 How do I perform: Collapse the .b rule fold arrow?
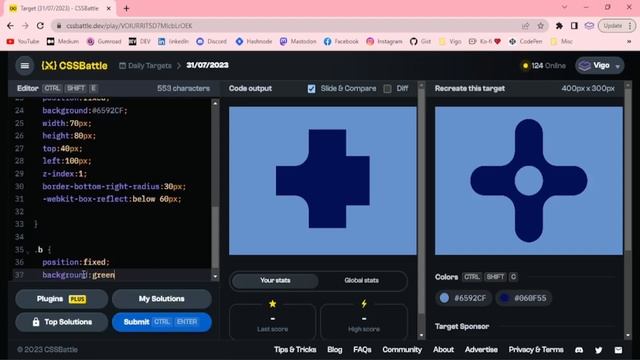coord(28,251)
